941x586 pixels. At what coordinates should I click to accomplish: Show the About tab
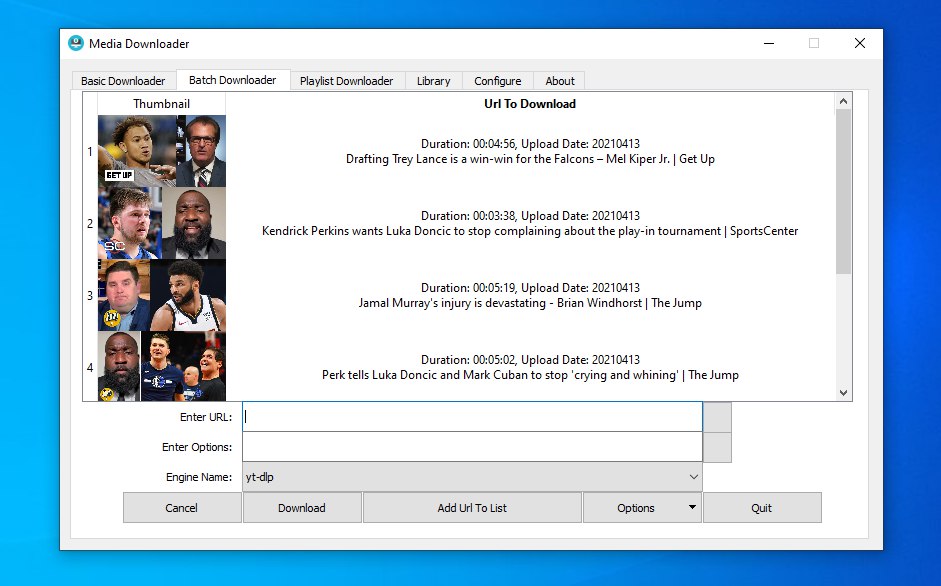point(560,80)
